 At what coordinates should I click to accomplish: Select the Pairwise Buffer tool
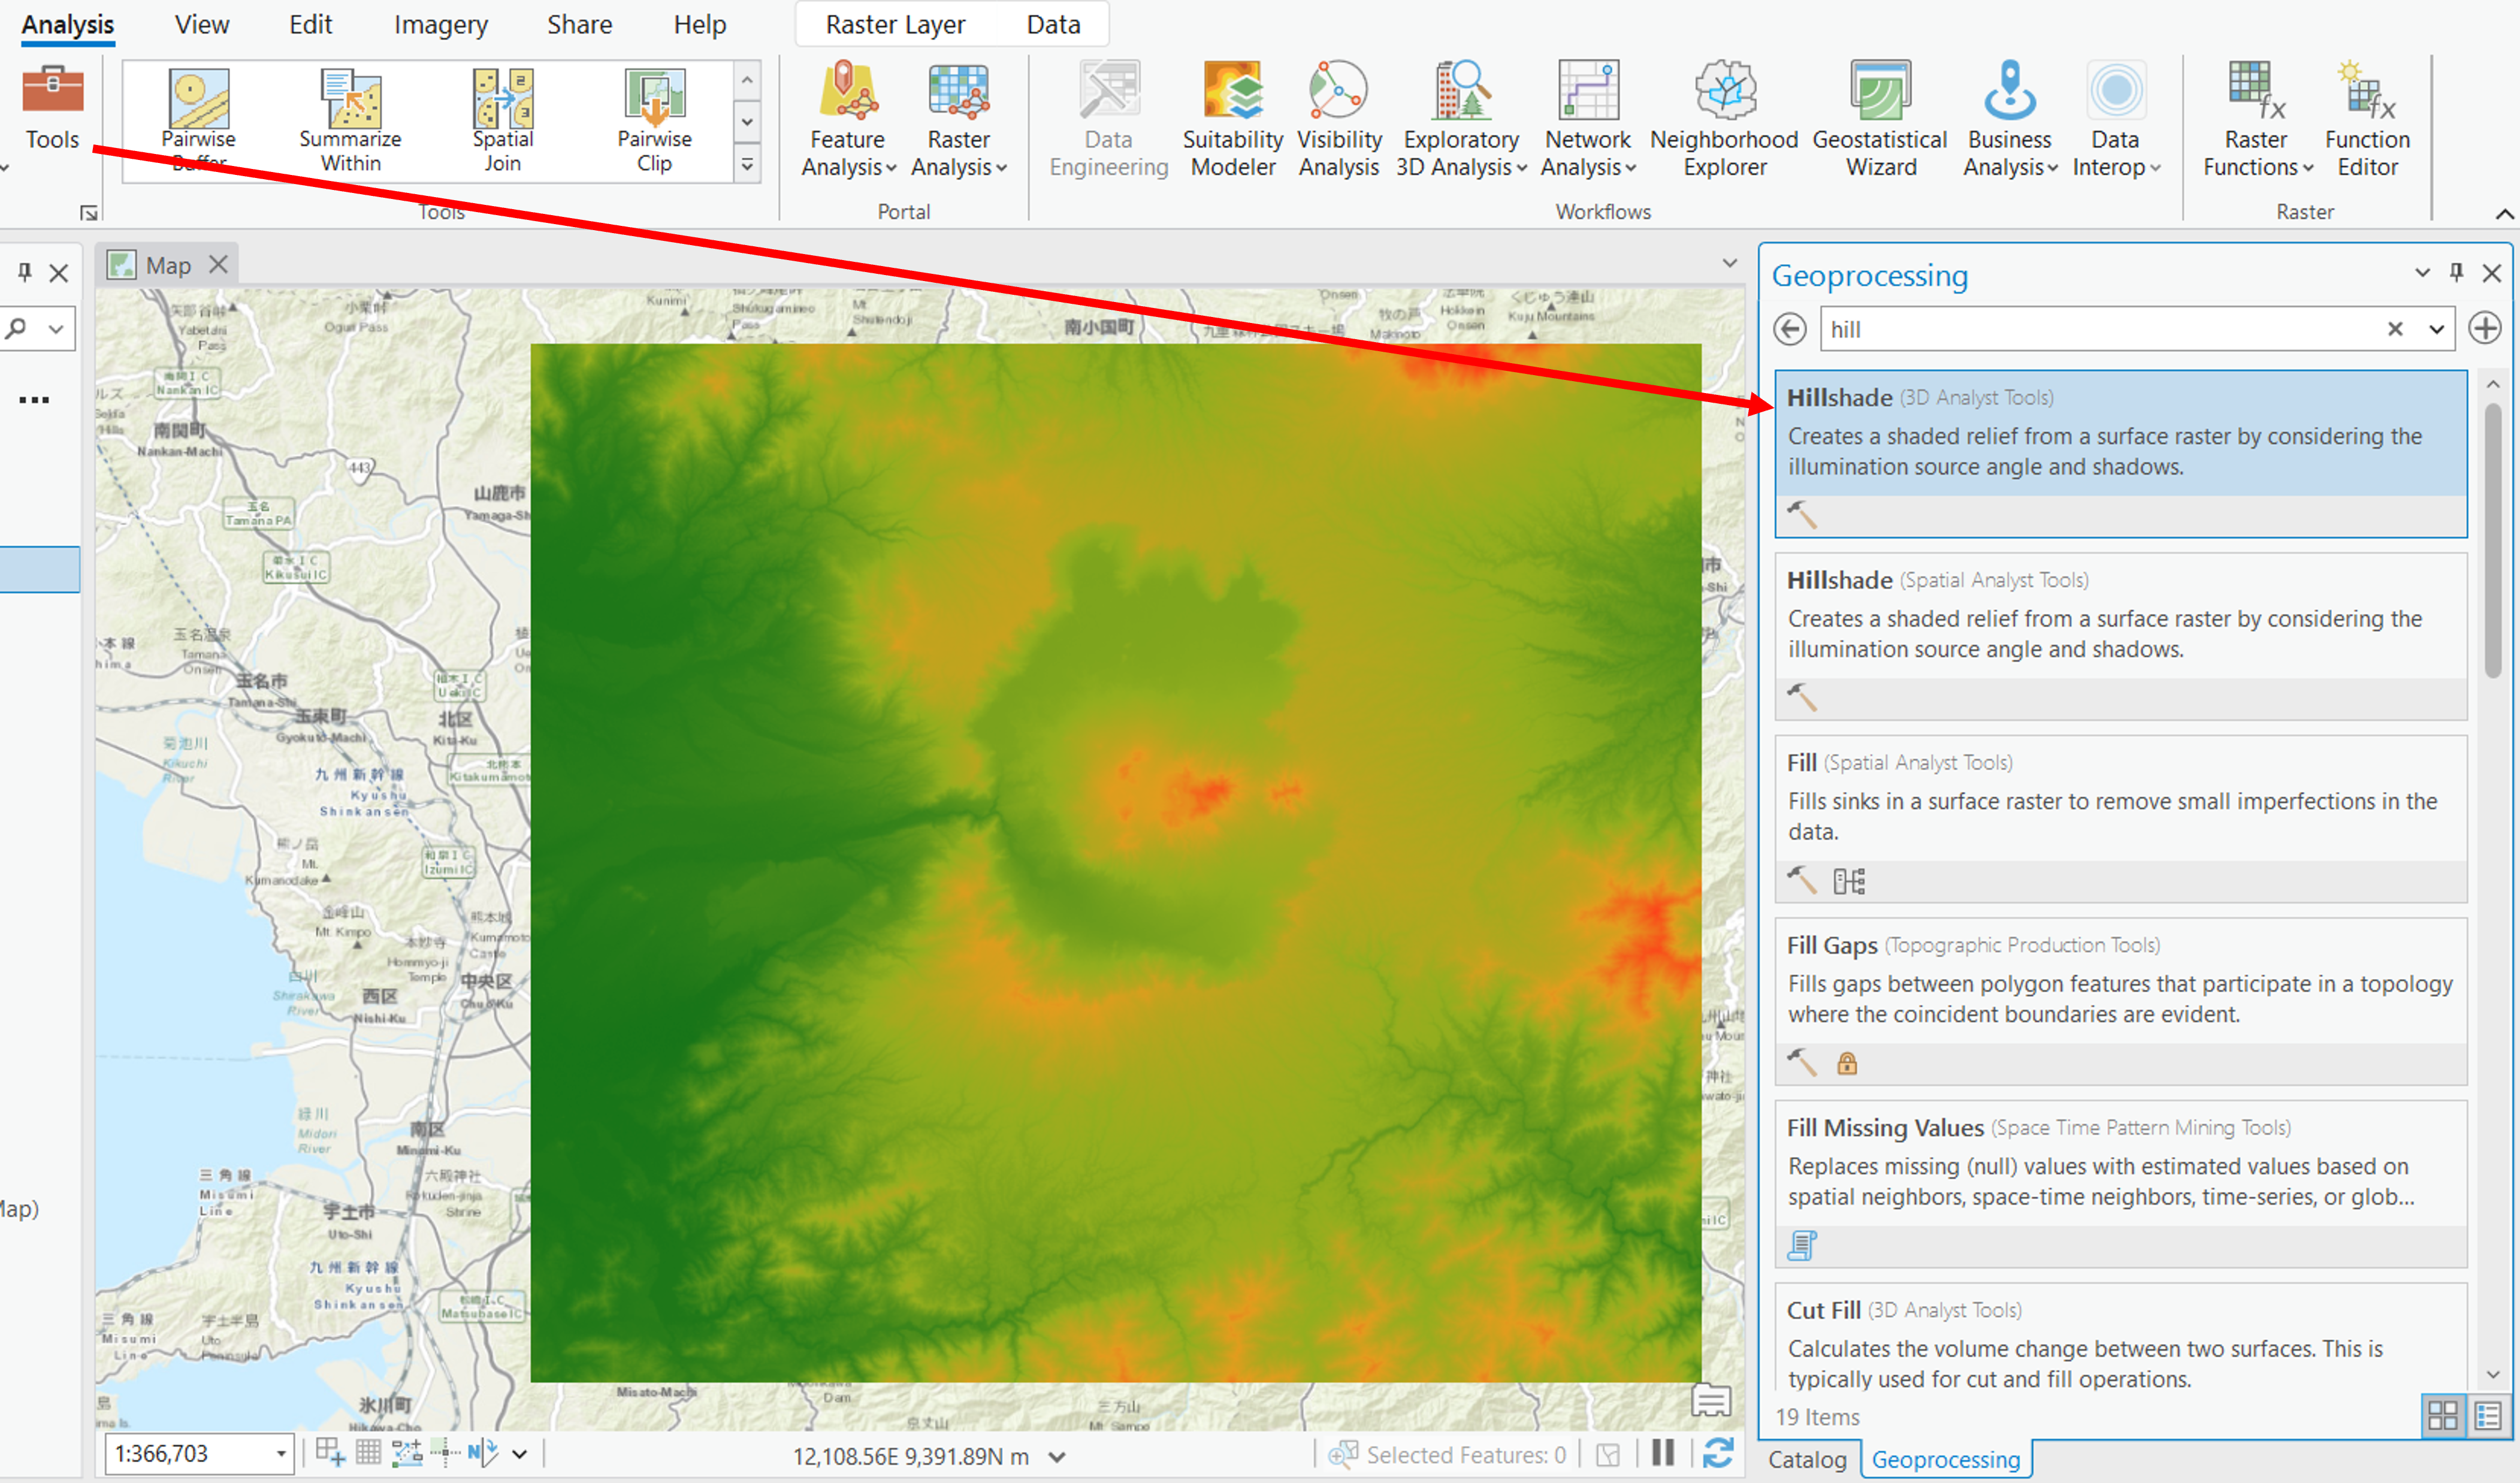(198, 120)
